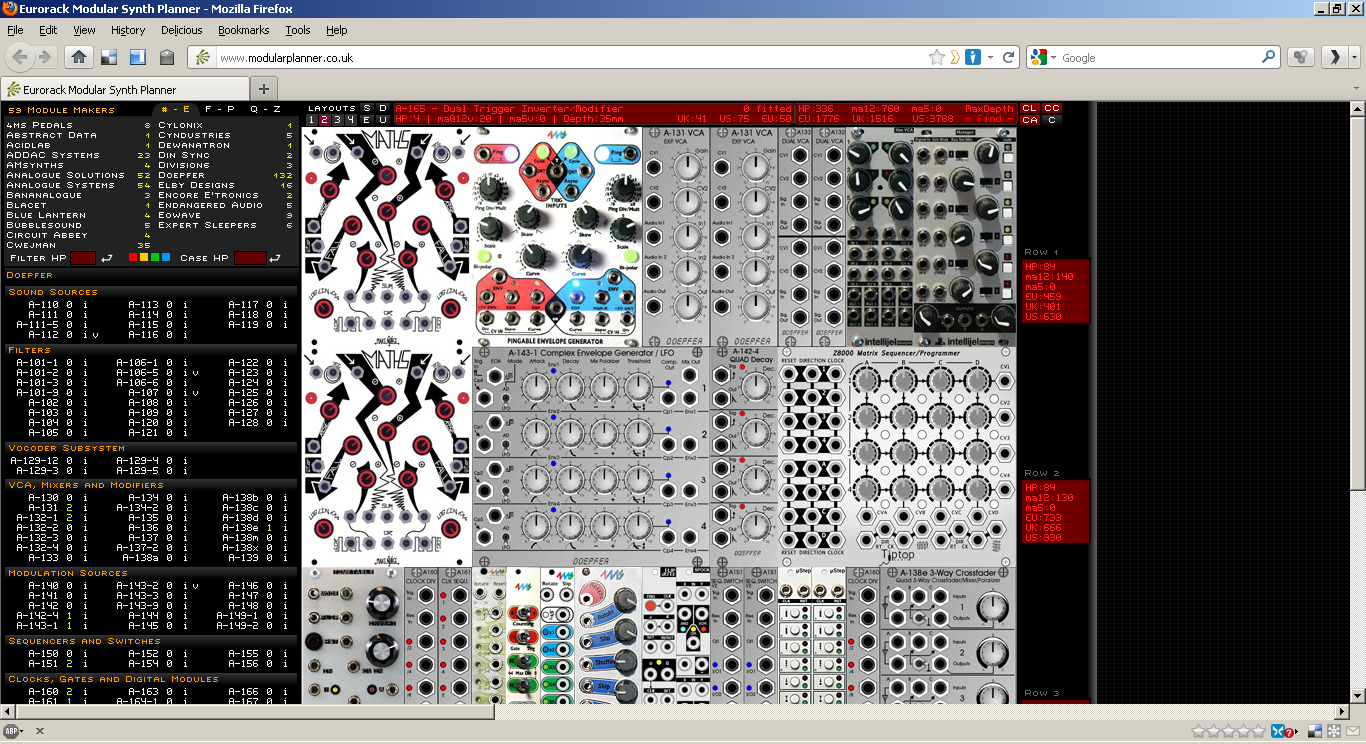1366x744 pixels.
Task: Click into the Filter HP input field
Action: [x=83, y=258]
